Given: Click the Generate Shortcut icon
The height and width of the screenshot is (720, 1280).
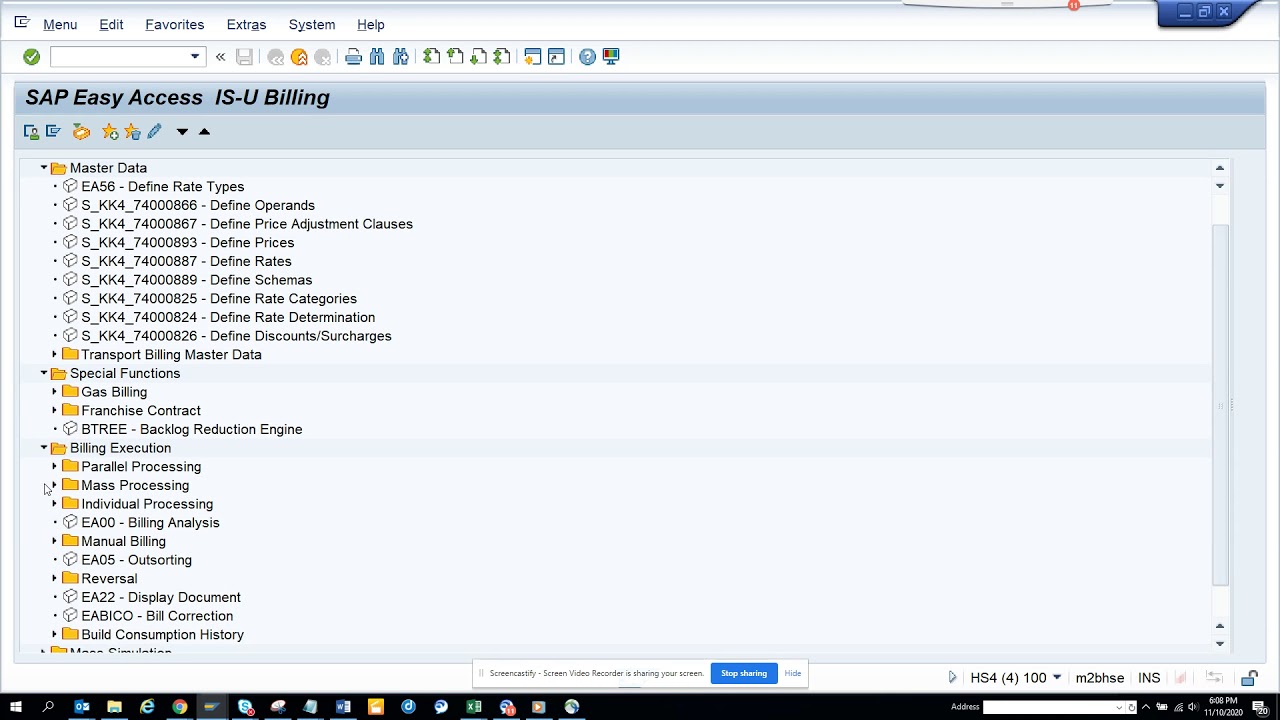Looking at the screenshot, I should pos(556,57).
